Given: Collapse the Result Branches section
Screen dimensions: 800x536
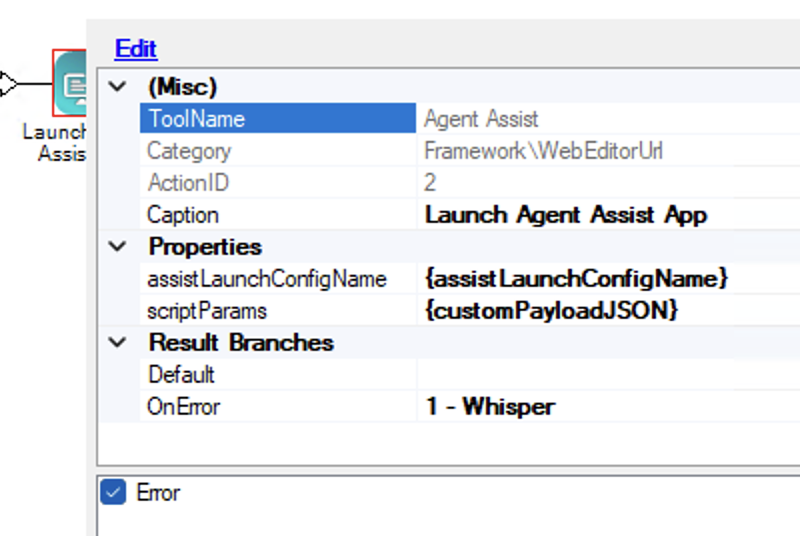Looking at the screenshot, I should [x=117, y=342].
